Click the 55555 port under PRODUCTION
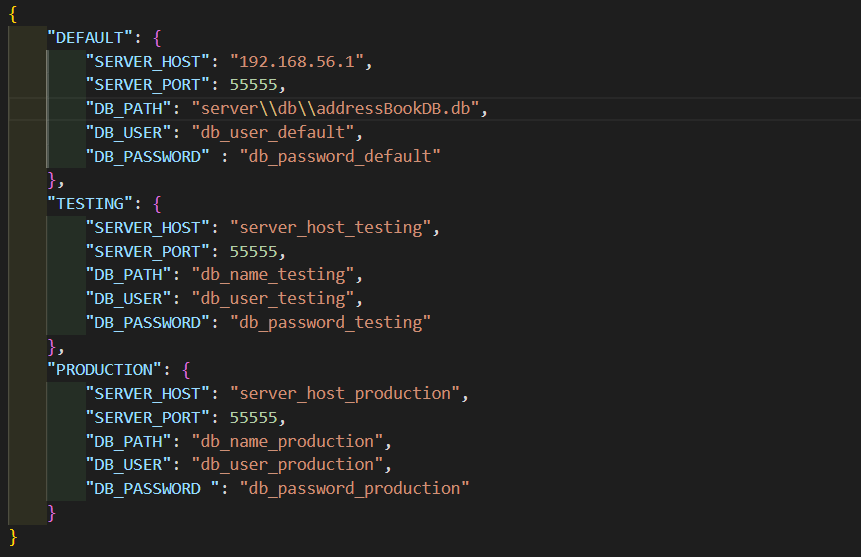Image resolution: width=861 pixels, height=557 pixels. [254, 417]
